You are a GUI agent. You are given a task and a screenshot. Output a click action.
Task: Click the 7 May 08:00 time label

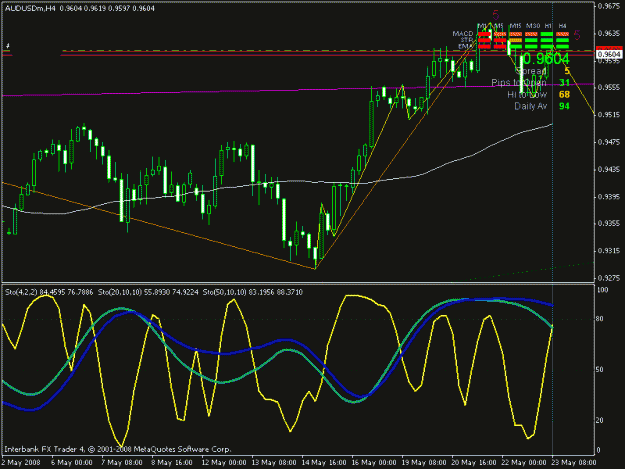[x=122, y=462]
